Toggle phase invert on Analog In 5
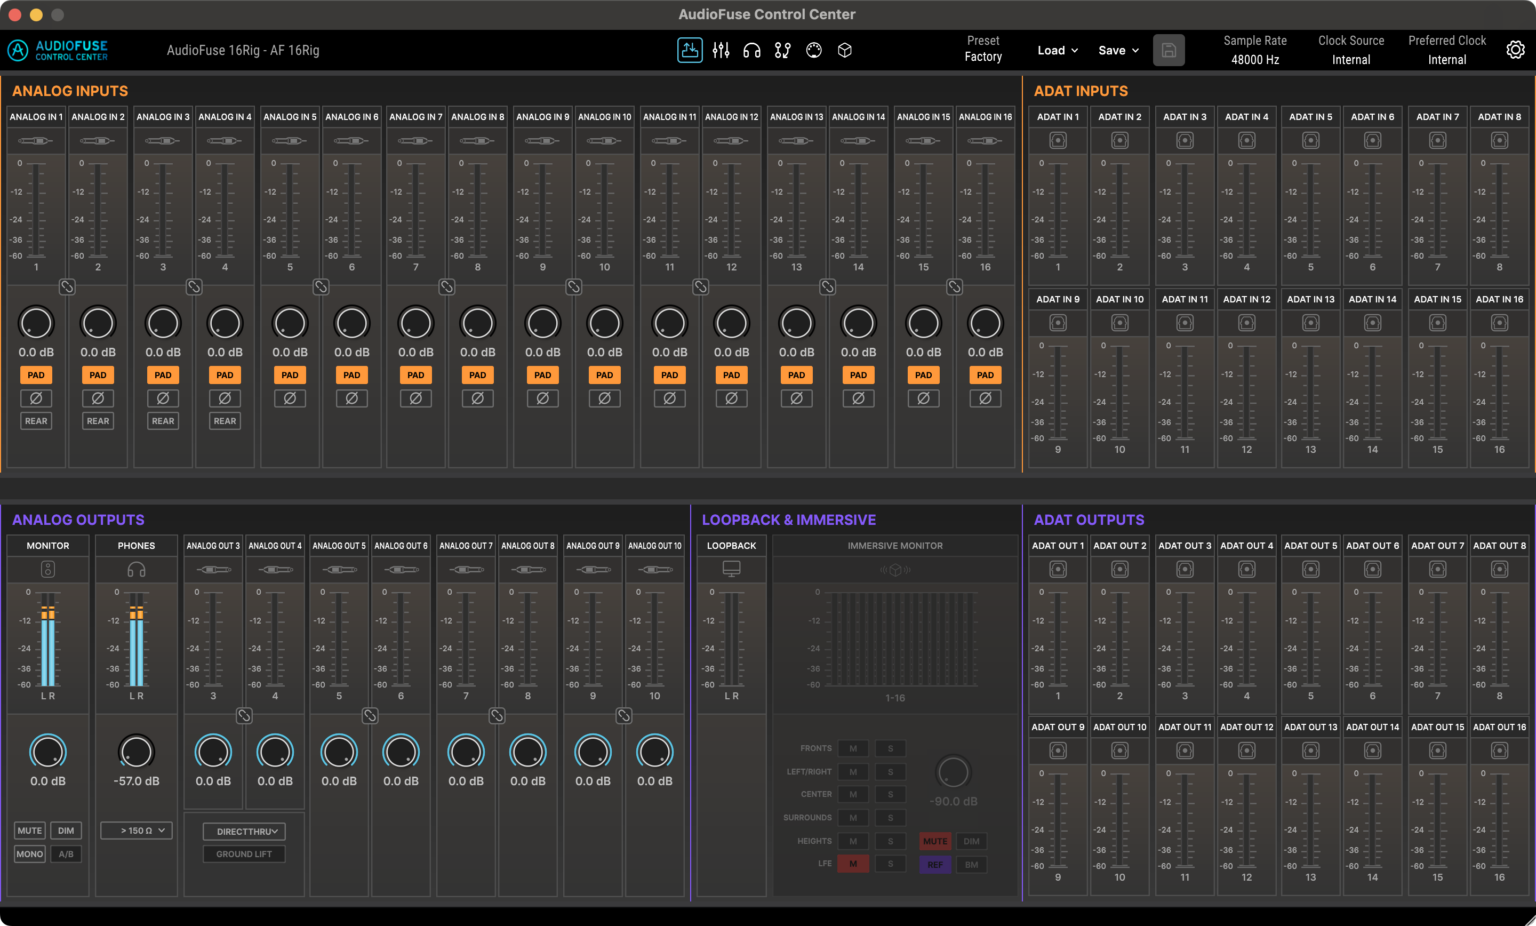1536x926 pixels. 290,398
